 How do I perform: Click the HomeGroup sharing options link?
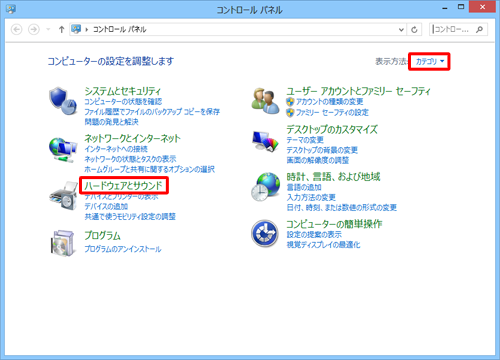click(x=149, y=169)
